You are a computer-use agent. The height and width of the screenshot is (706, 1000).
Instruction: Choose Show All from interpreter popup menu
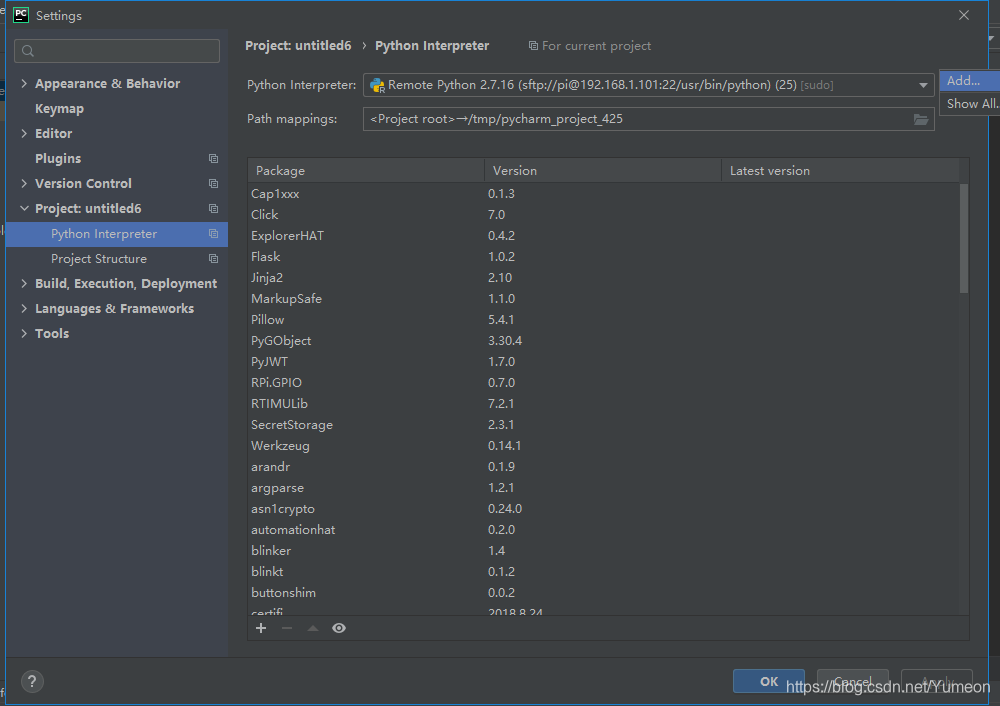click(969, 104)
